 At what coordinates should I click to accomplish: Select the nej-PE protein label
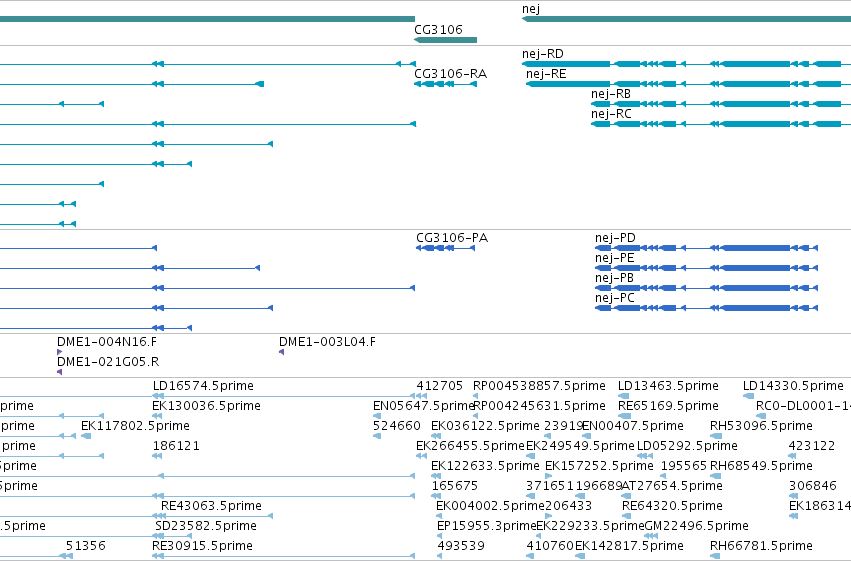coord(614,258)
